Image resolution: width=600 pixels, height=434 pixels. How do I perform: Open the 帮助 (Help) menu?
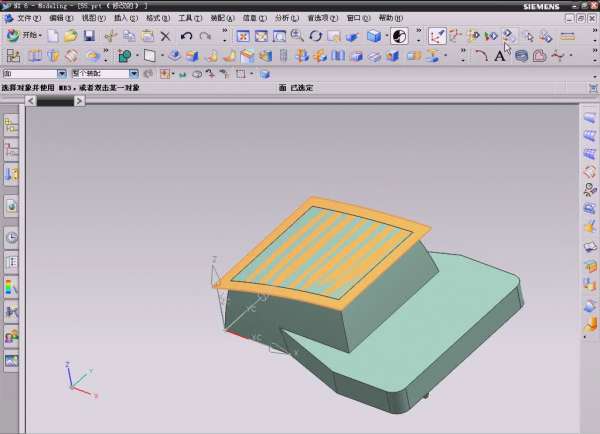386,18
